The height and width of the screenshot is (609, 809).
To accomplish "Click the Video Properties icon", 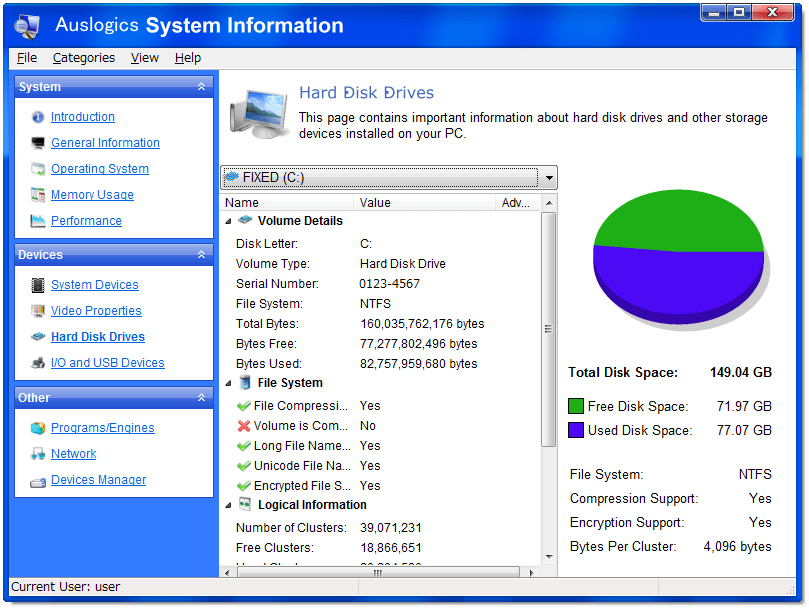I will (x=38, y=311).
